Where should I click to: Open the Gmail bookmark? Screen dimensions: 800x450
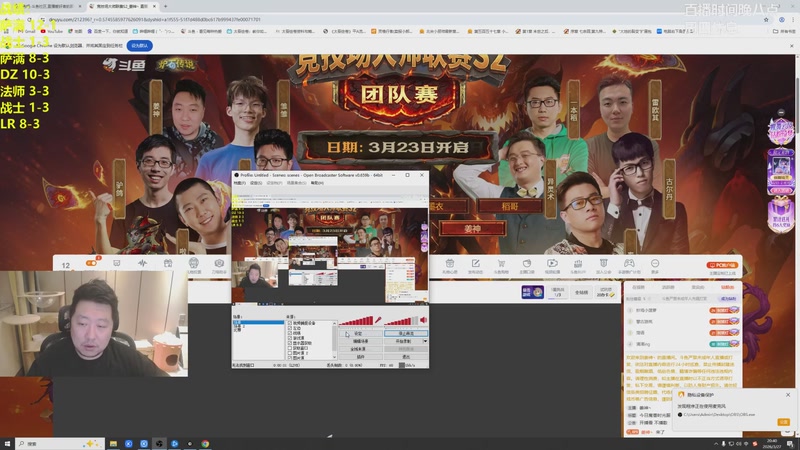tap(27, 31)
